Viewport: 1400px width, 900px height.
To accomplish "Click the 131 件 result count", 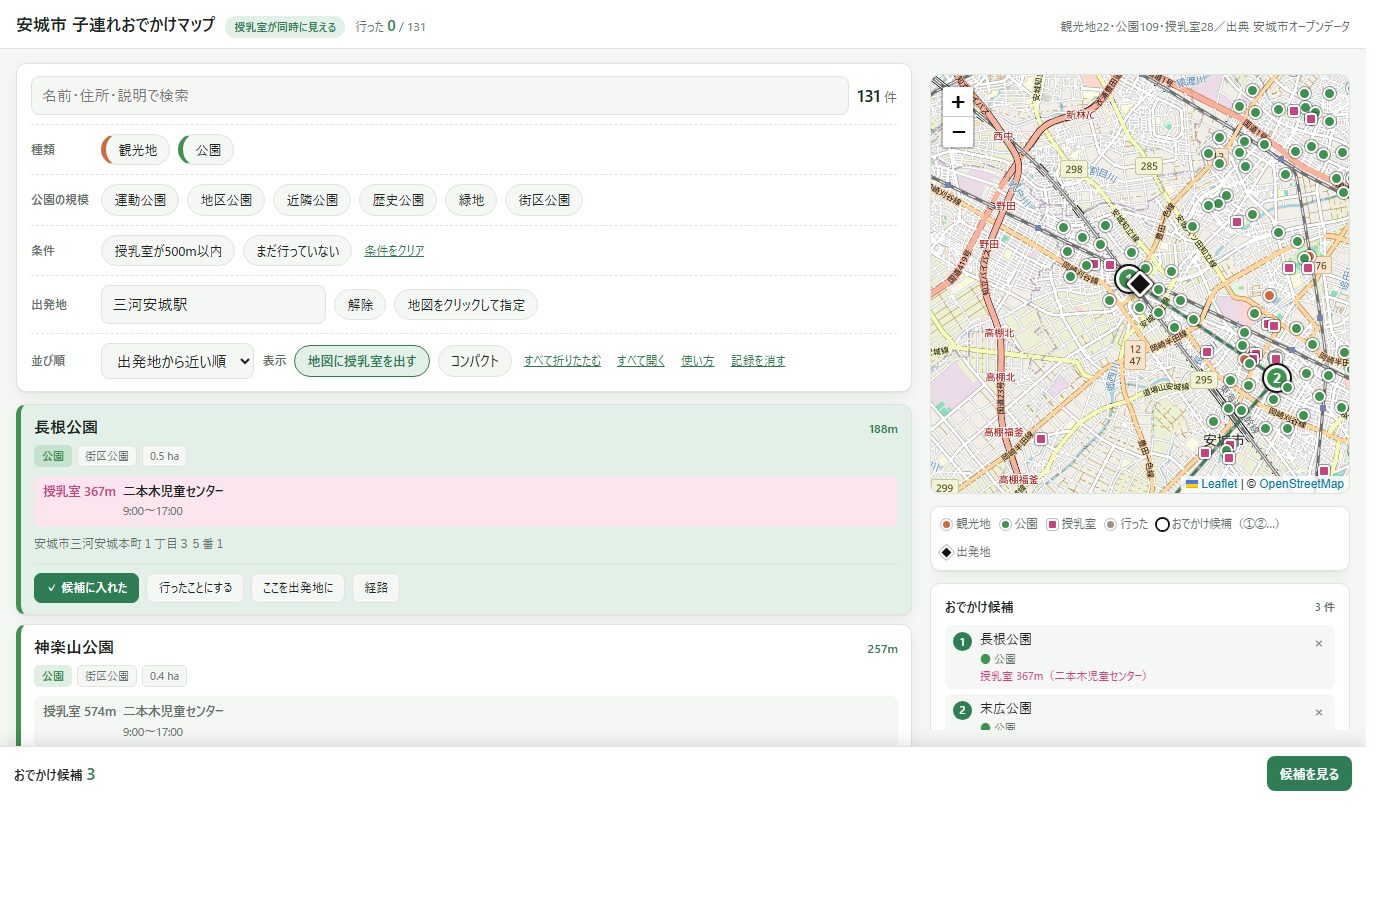I will [x=877, y=96].
